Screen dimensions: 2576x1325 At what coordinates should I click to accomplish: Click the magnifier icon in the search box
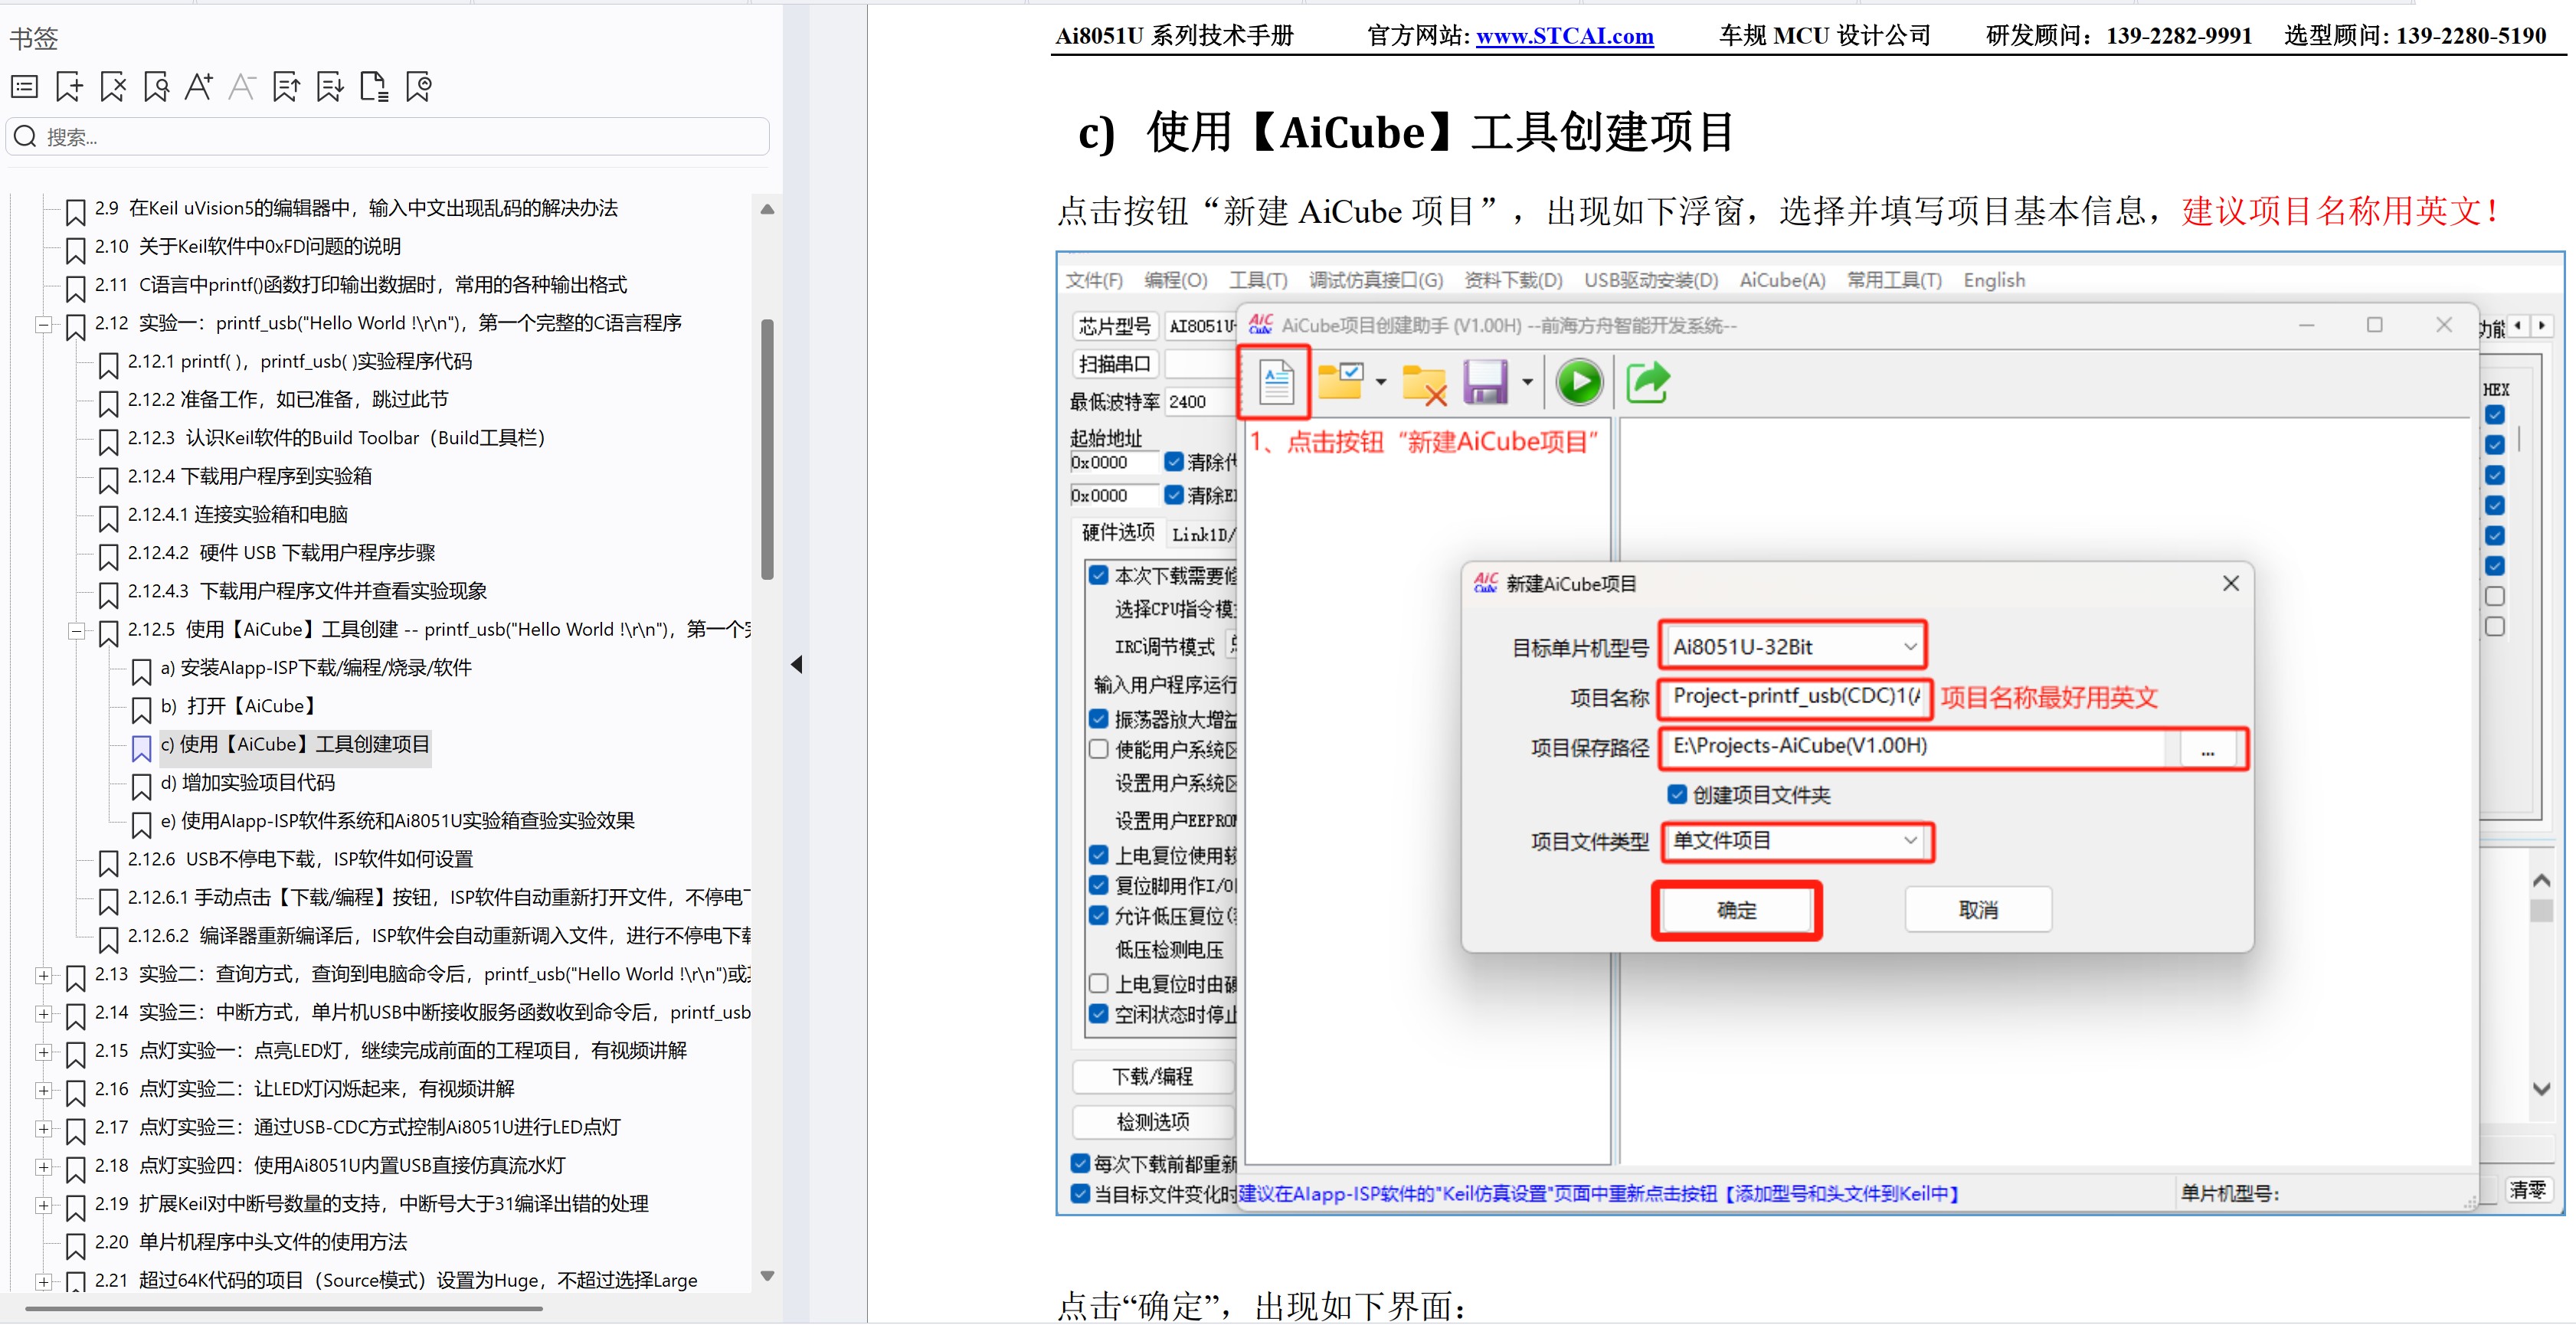26,137
